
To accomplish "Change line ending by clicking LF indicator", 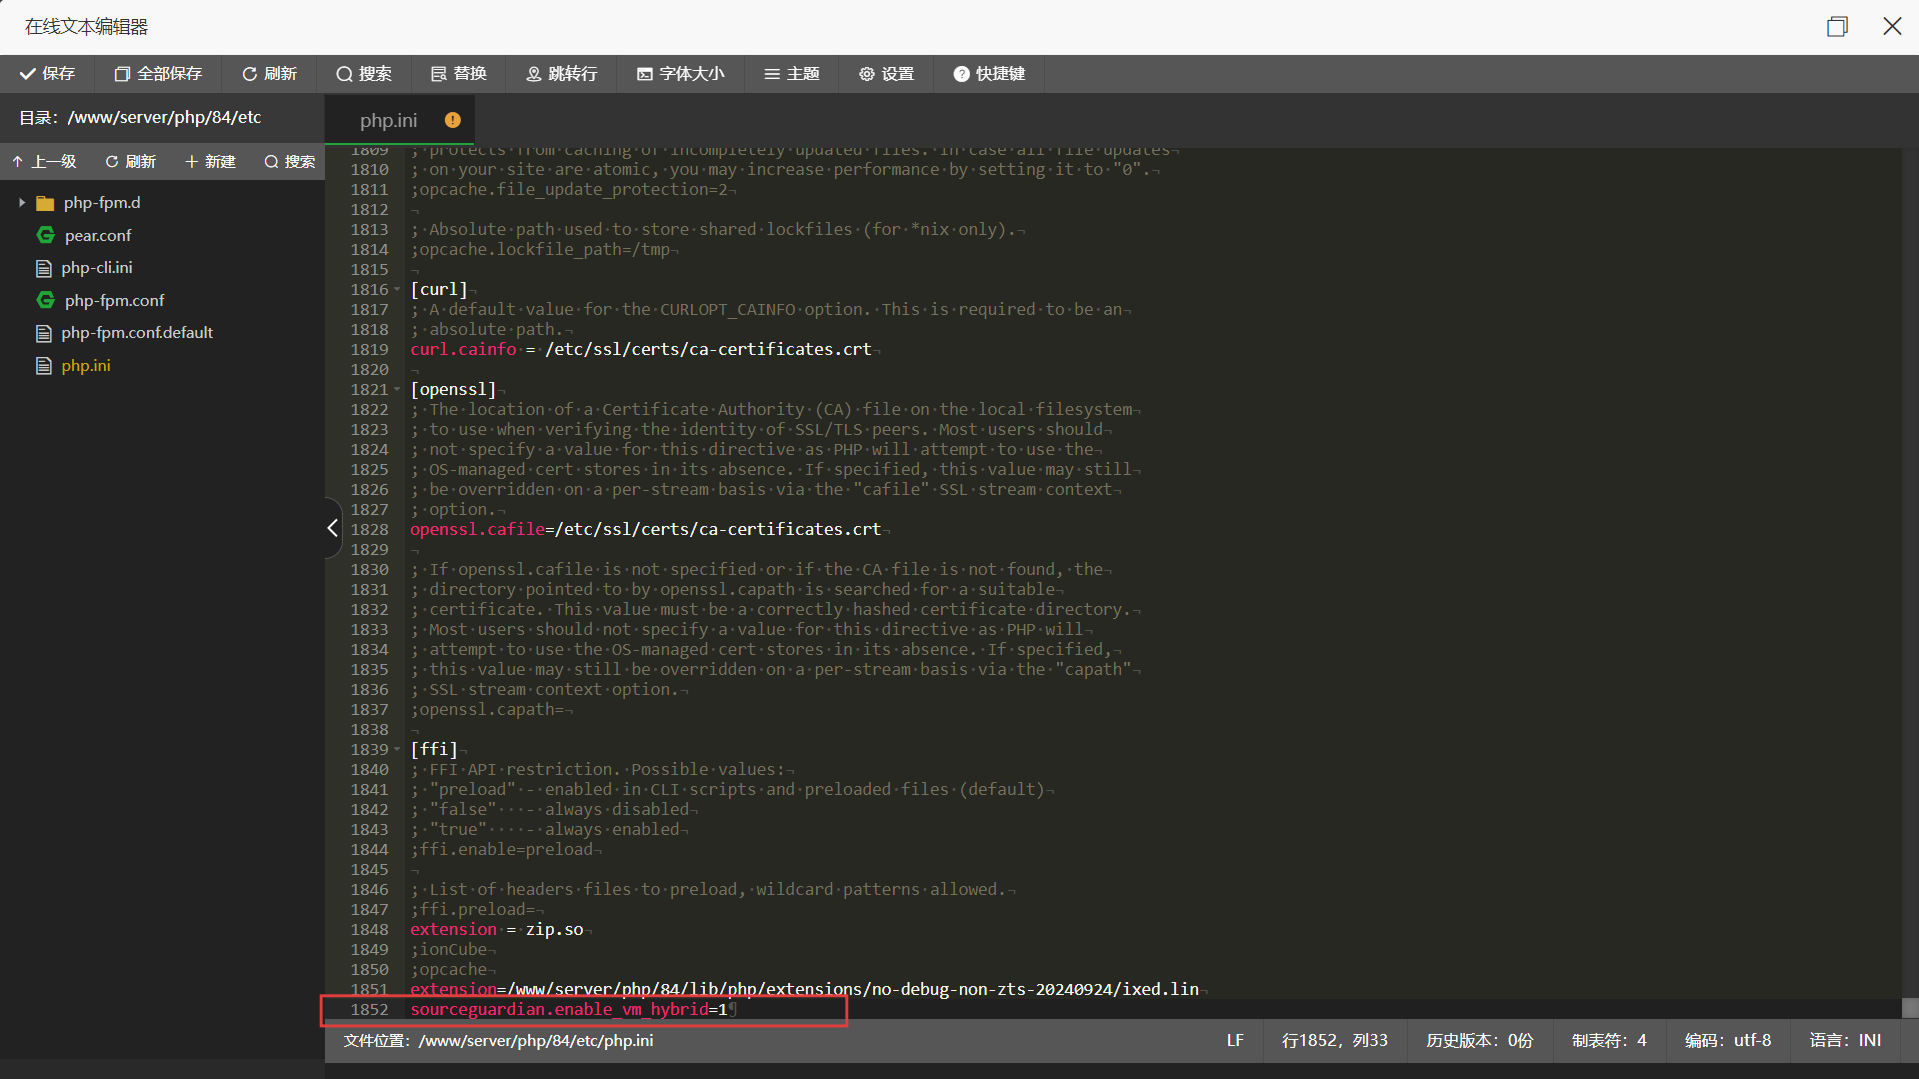I will [1234, 1040].
